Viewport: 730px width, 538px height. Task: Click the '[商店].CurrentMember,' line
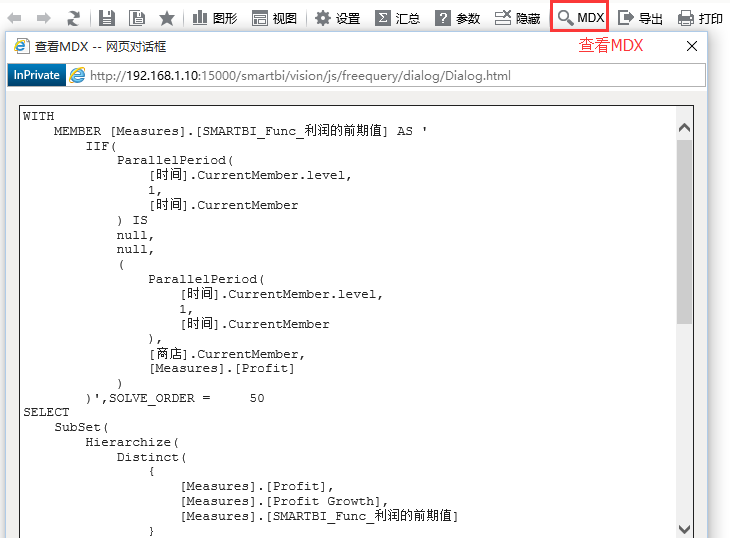[x=227, y=354]
